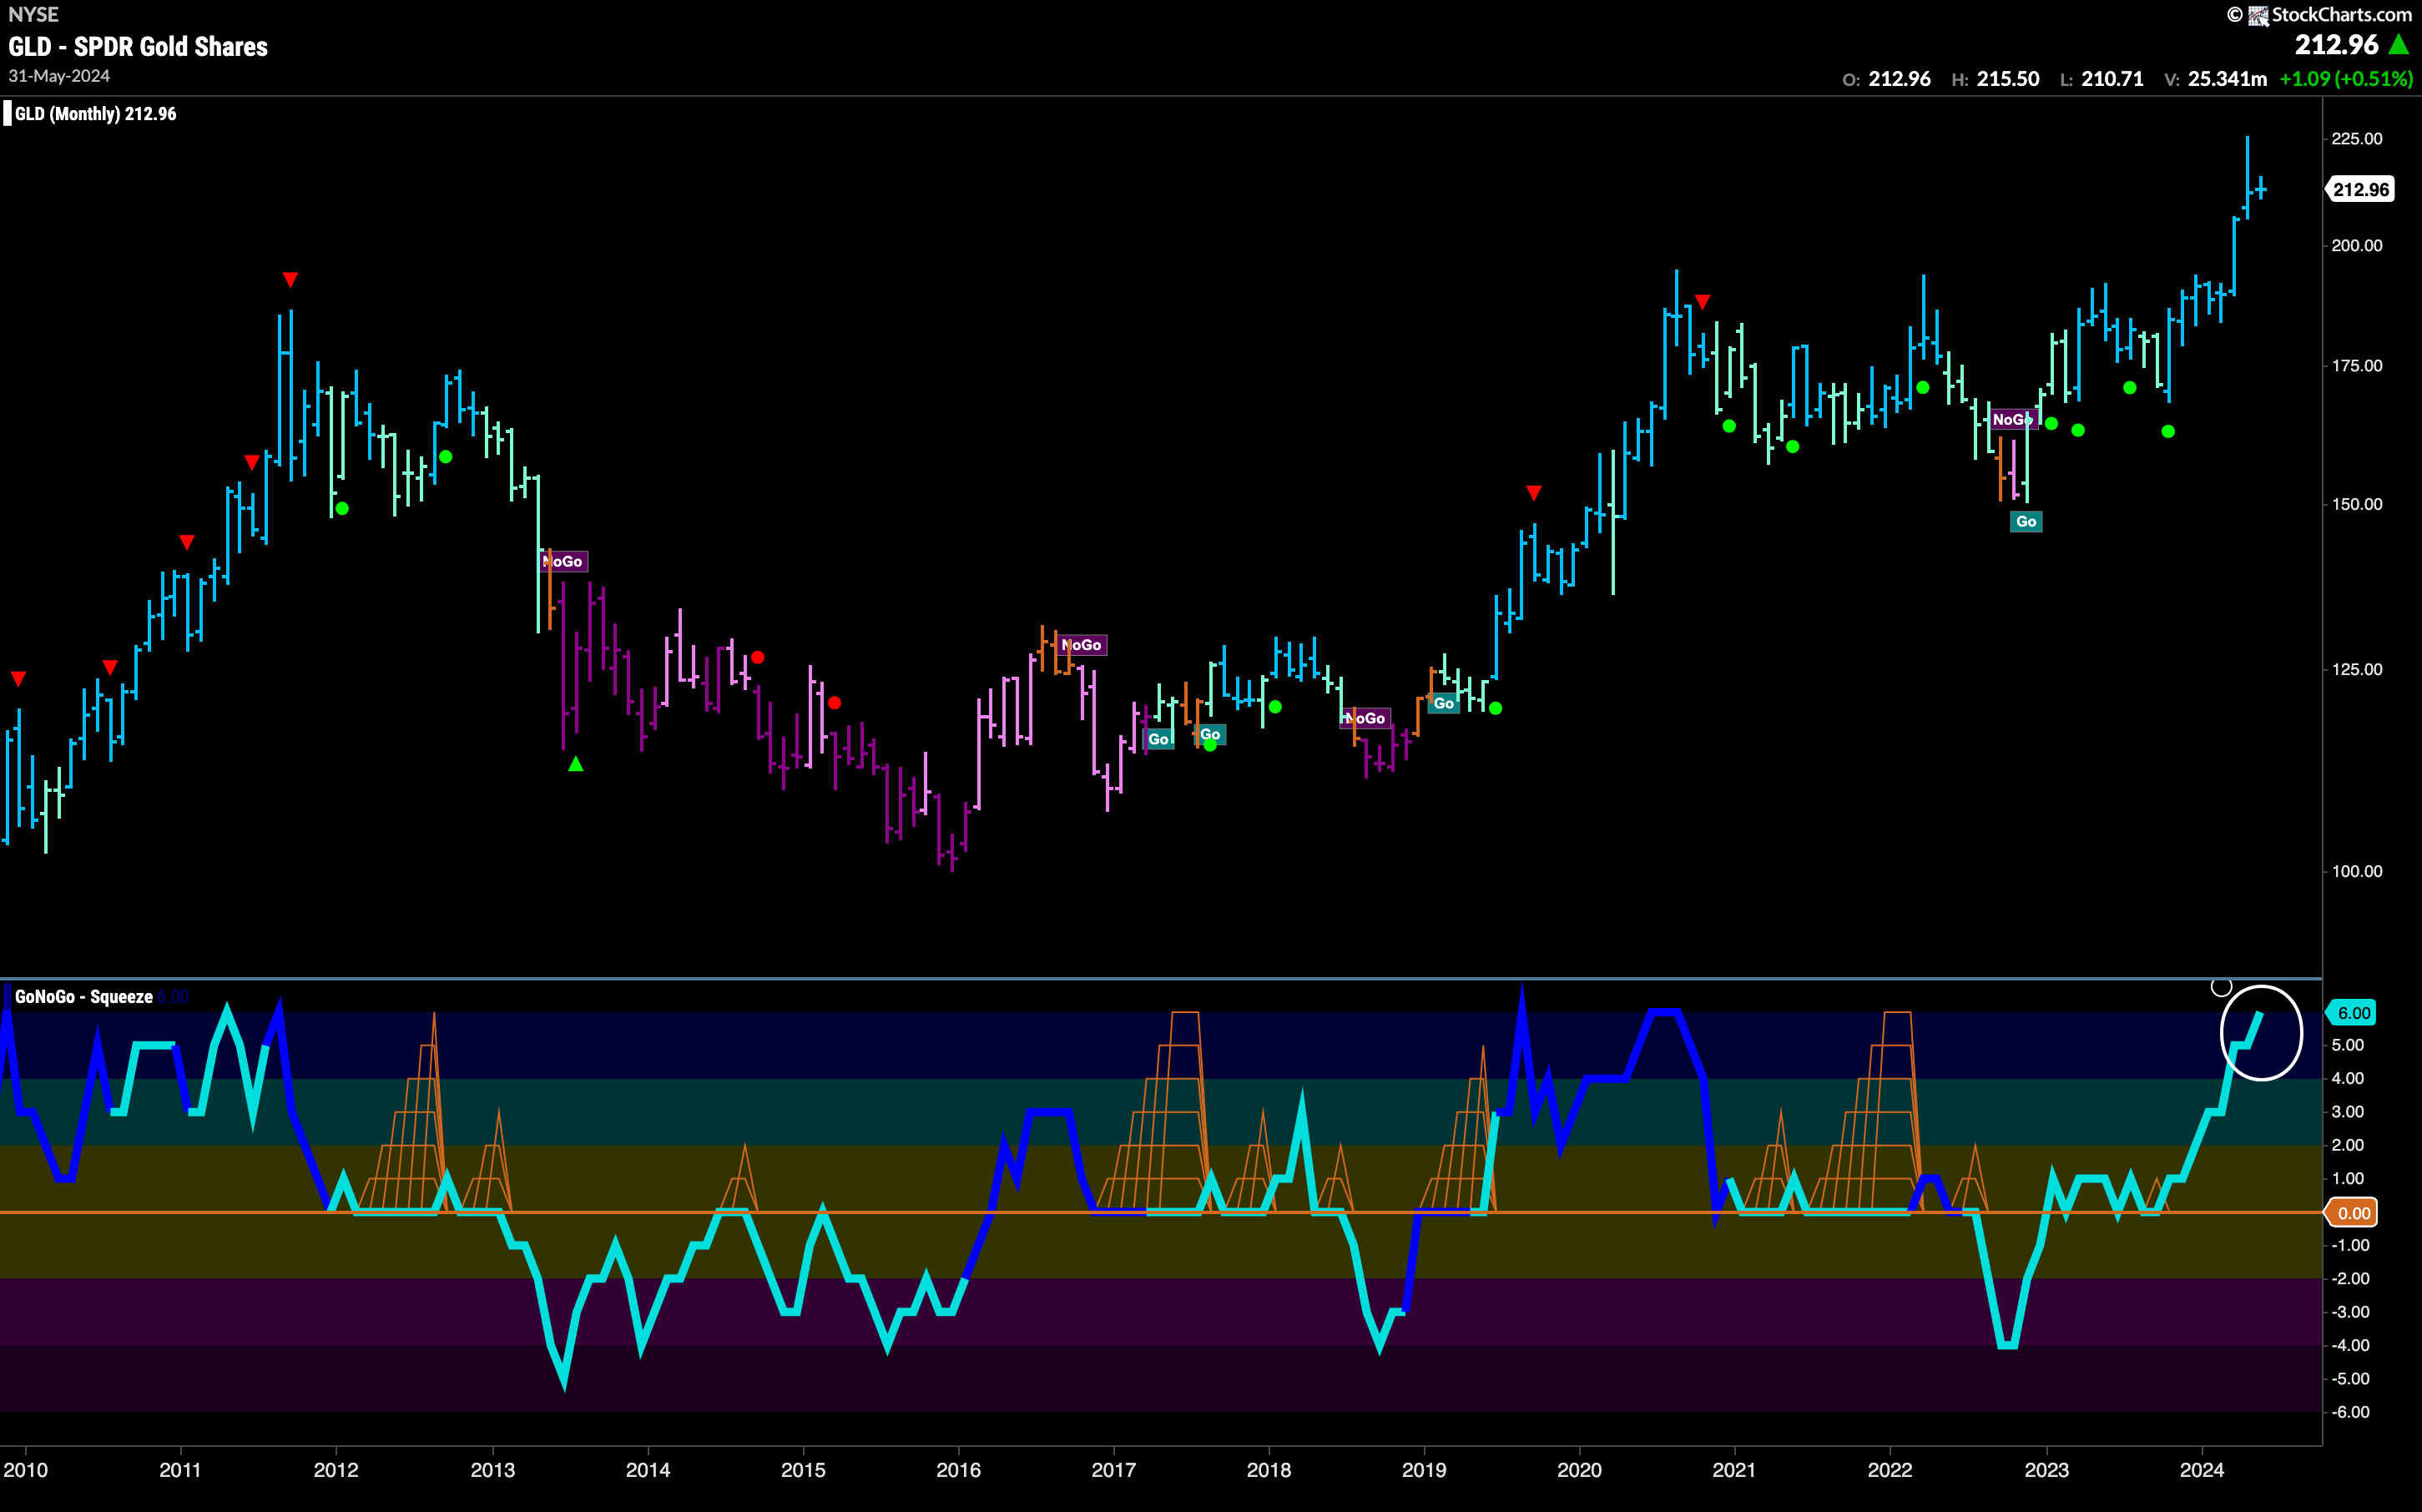Click the red triangle above the late-2019 bars

point(1534,493)
